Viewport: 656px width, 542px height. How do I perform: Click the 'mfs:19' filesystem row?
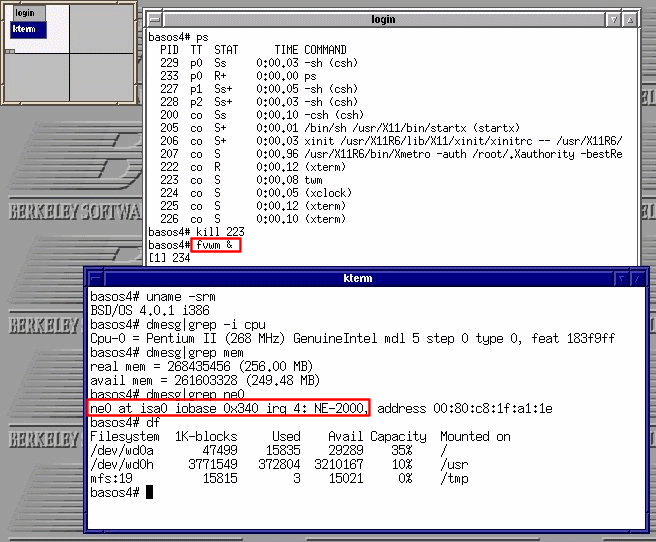[x=279, y=478]
